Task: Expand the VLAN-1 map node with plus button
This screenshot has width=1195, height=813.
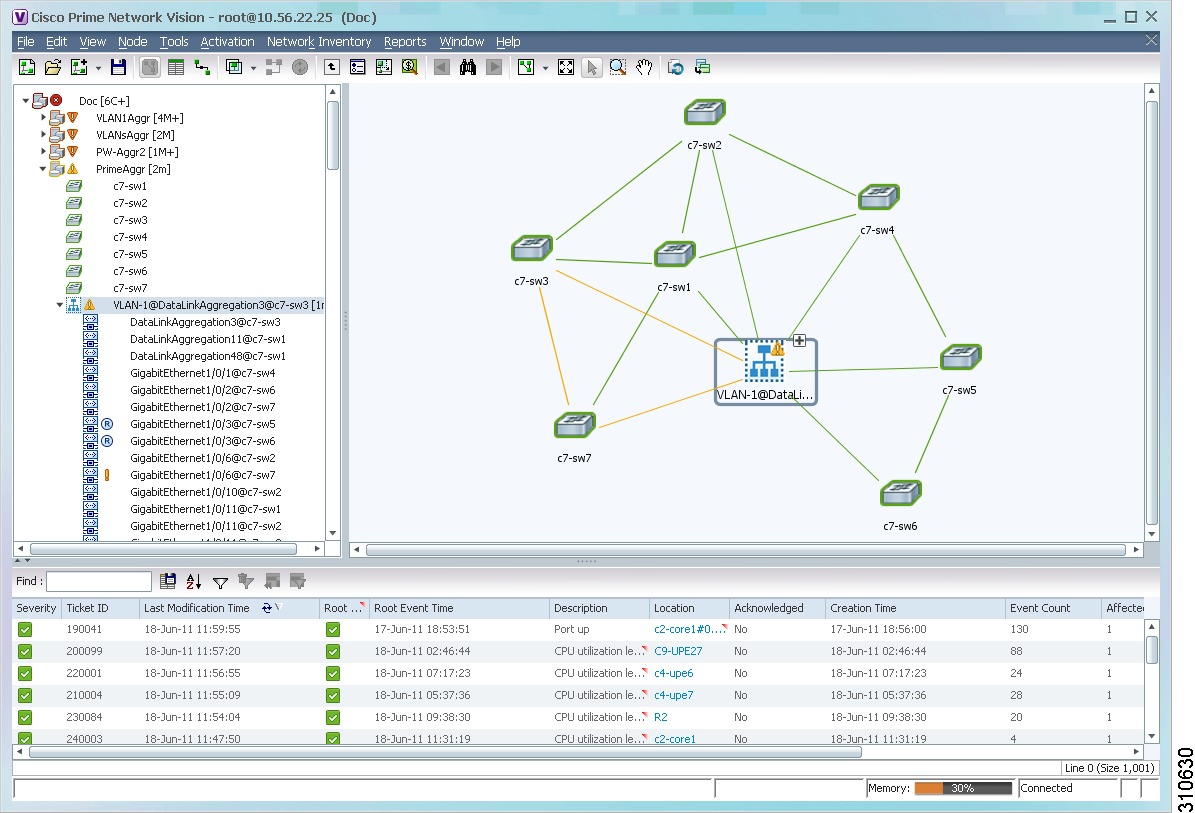Action: [x=799, y=341]
